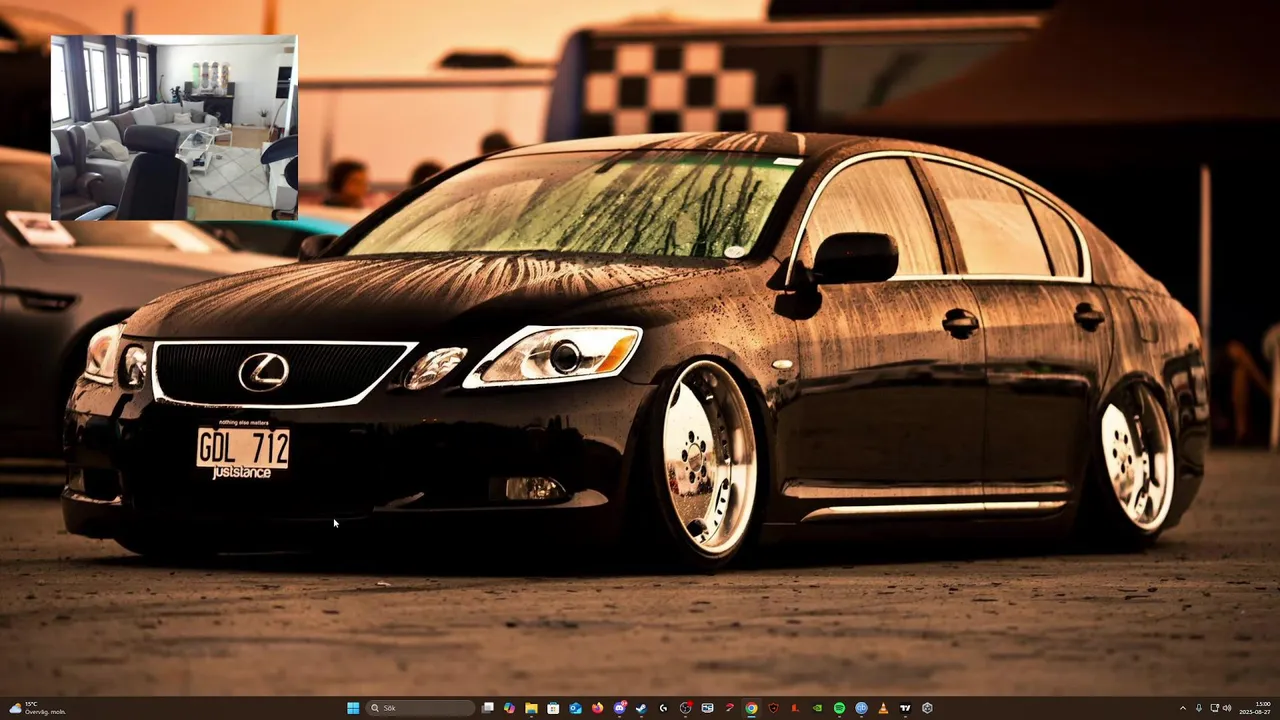Open the Windows Start menu
The height and width of the screenshot is (720, 1280).
click(353, 708)
